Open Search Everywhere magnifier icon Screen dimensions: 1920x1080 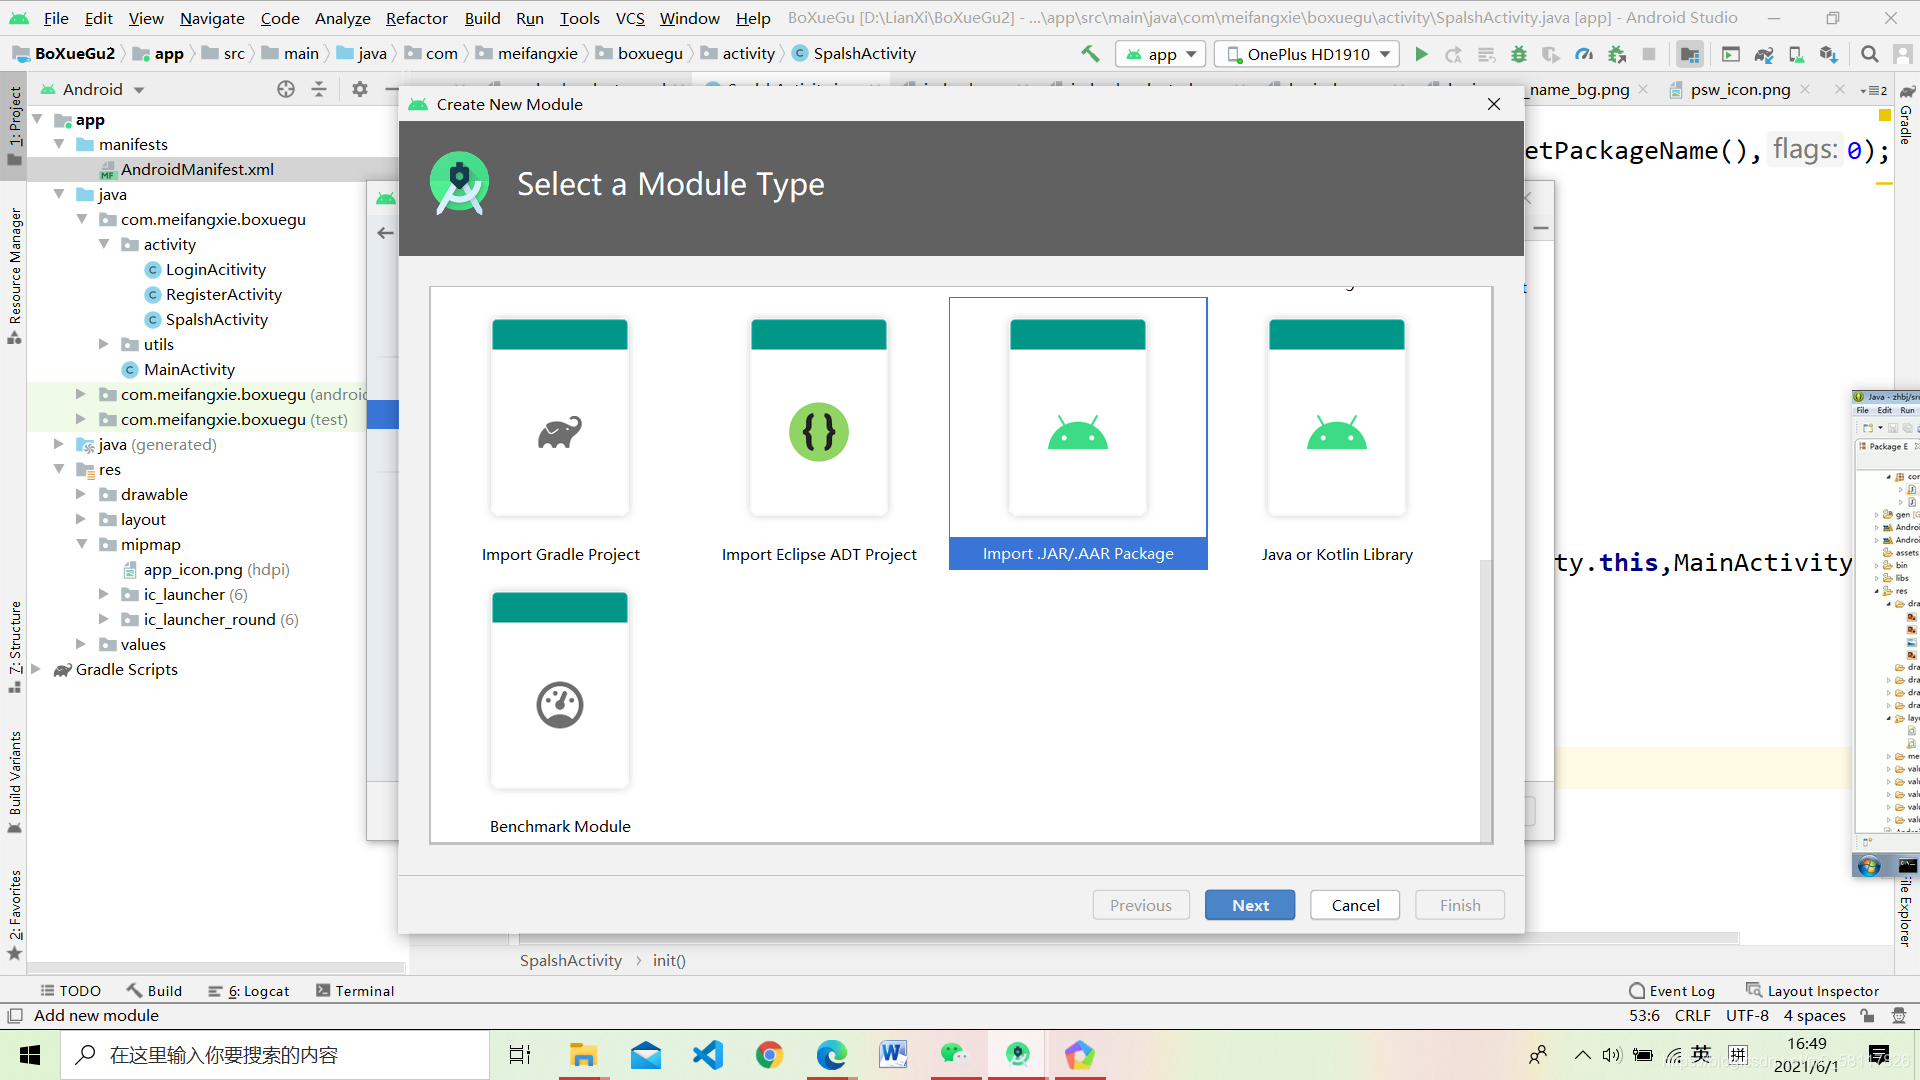pyautogui.click(x=1869, y=54)
